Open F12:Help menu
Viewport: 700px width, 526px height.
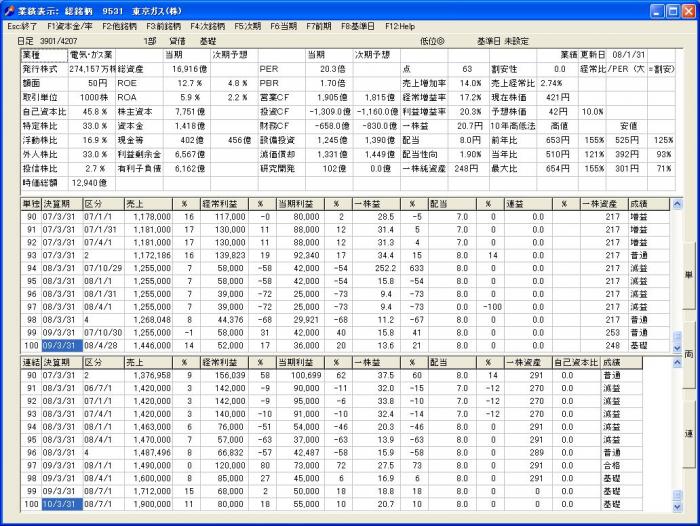click(x=400, y=26)
